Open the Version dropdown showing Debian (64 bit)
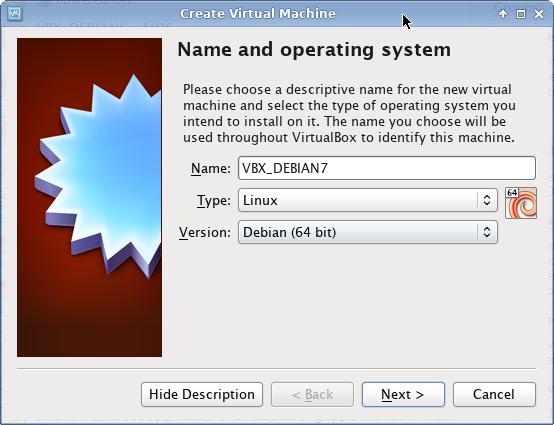 368,232
